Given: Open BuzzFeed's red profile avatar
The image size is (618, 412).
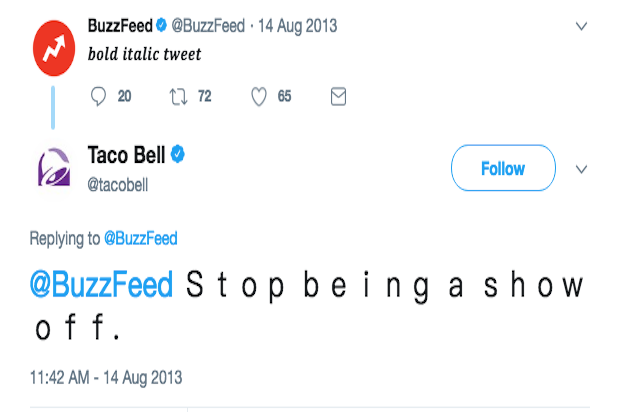Looking at the screenshot, I should pyautogui.click(x=52, y=43).
